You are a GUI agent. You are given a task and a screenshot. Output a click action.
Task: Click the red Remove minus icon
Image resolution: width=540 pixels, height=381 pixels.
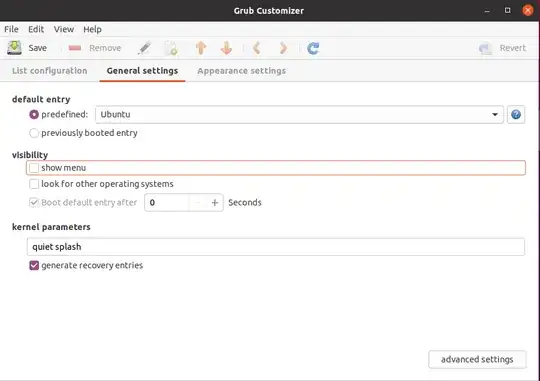click(75, 48)
